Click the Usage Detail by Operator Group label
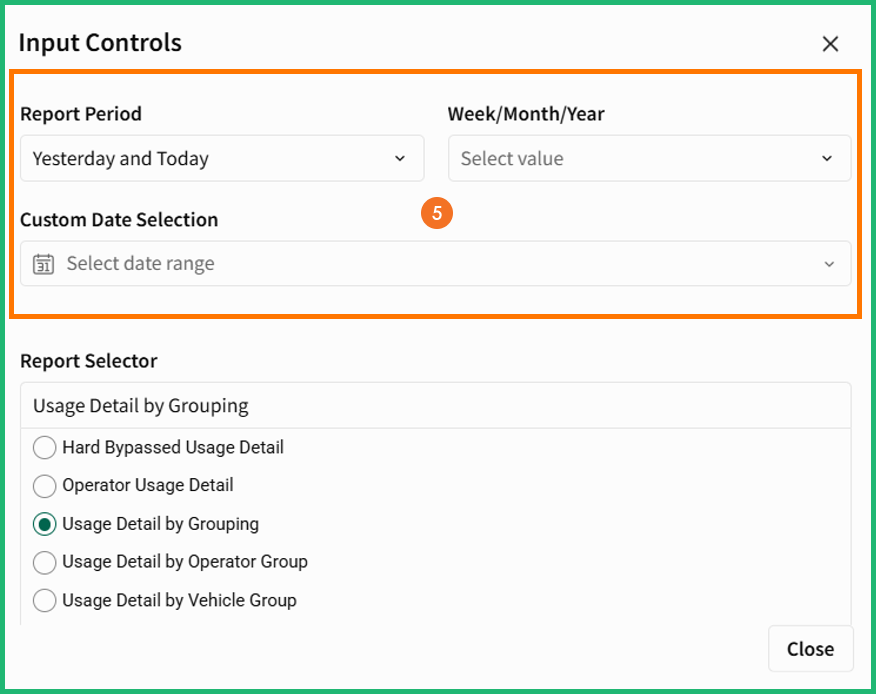The image size is (876, 694). (185, 562)
